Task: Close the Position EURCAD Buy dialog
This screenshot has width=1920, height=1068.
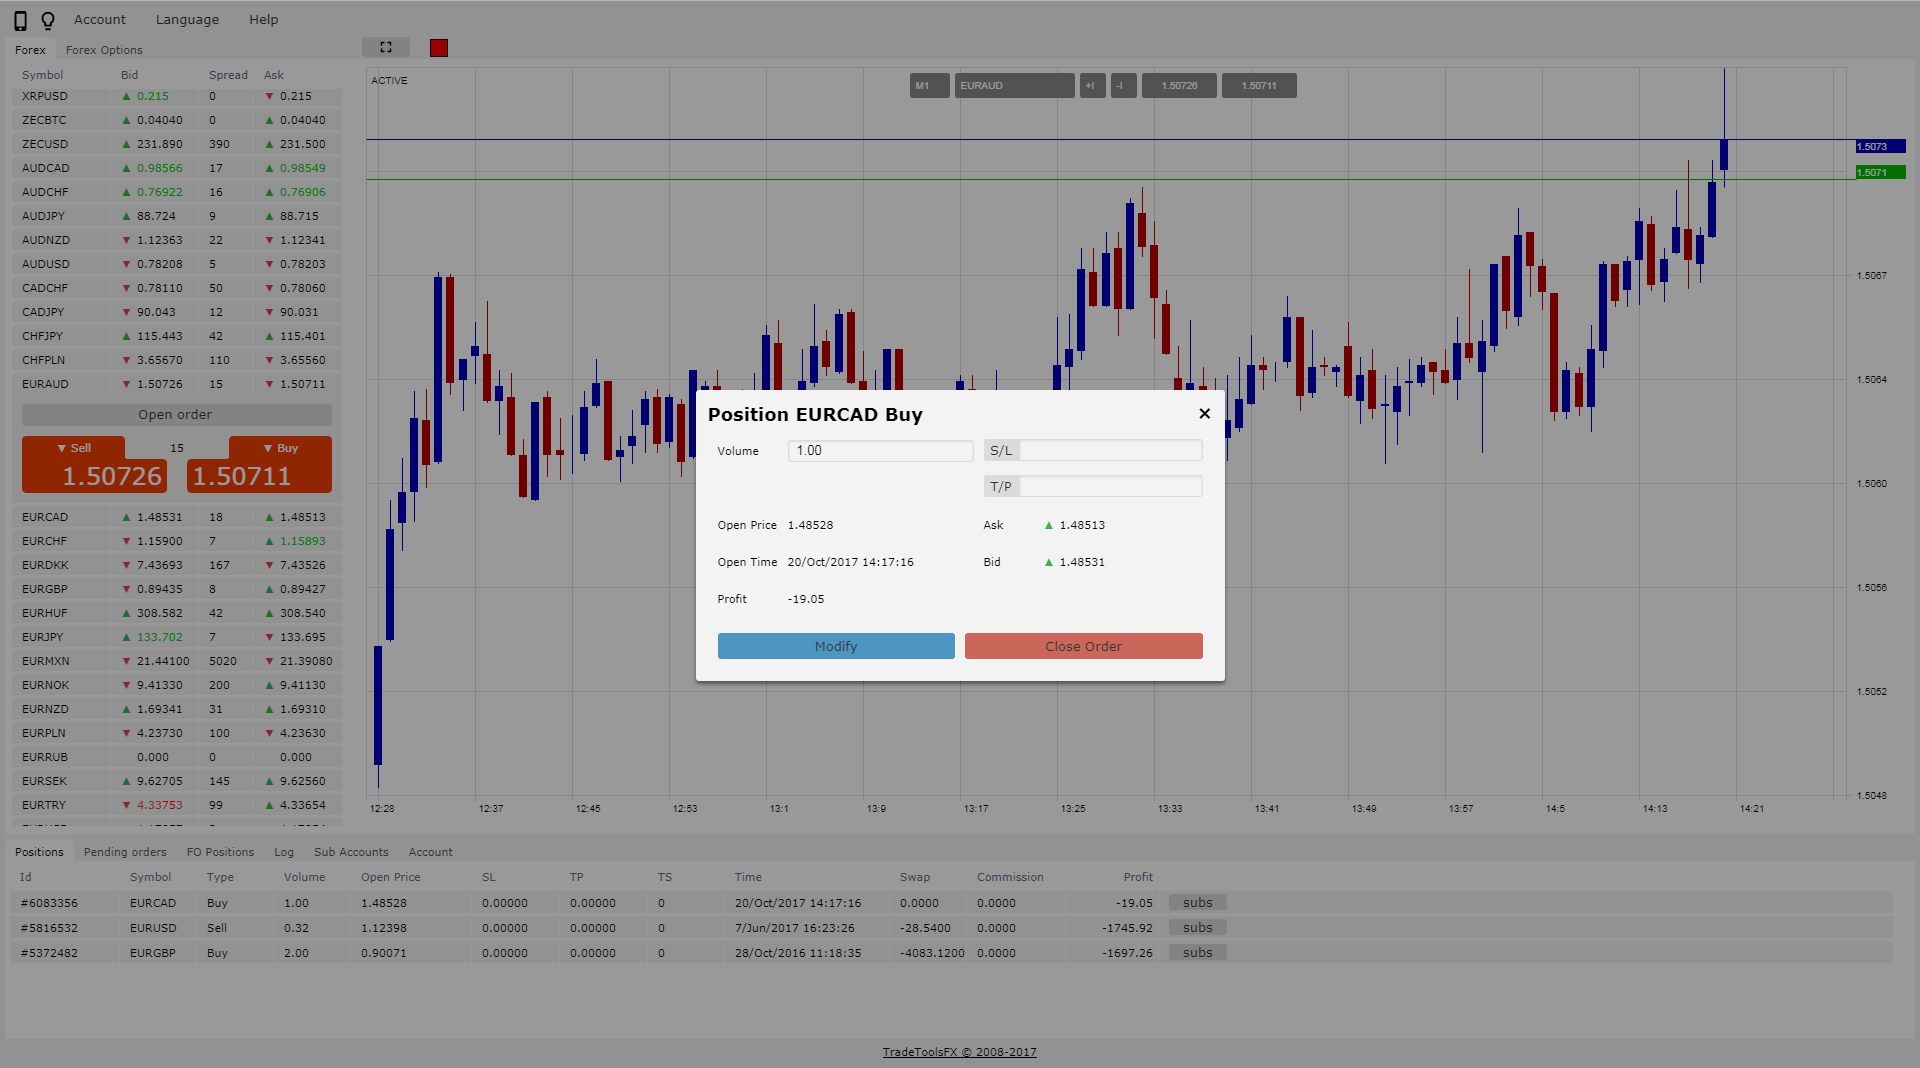Action: click(x=1204, y=413)
